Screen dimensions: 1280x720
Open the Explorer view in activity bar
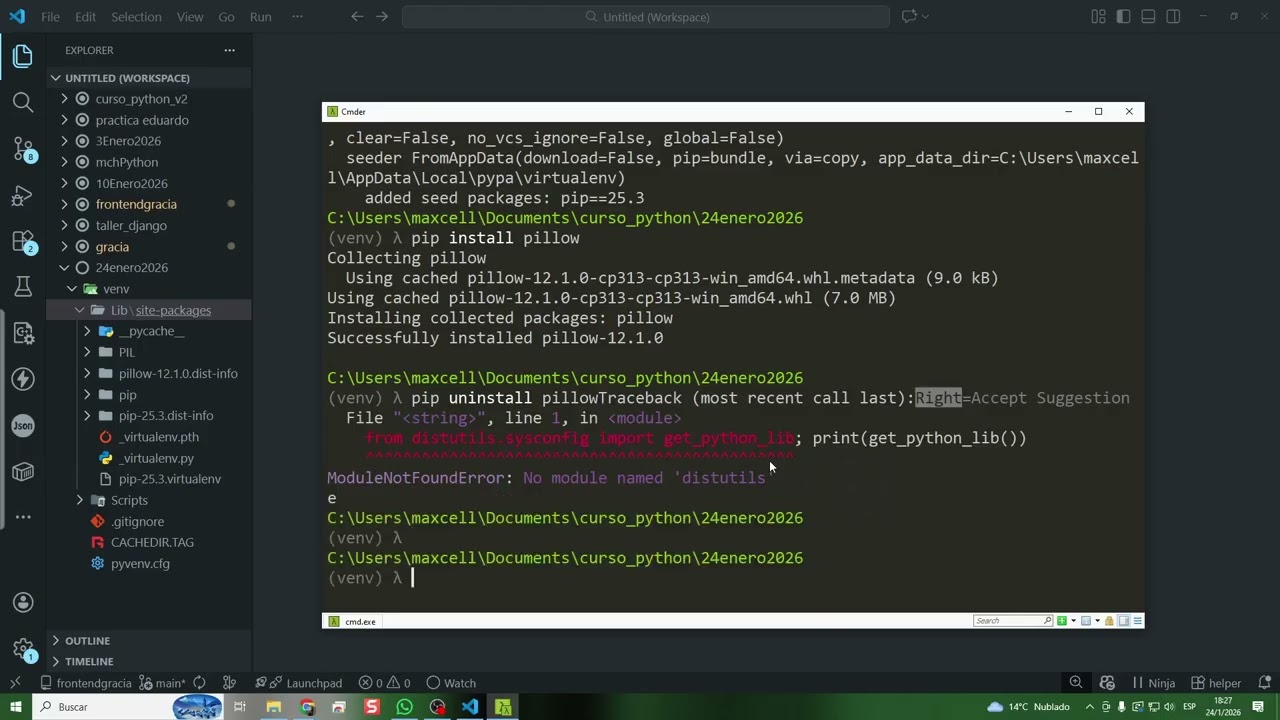pos(22,56)
